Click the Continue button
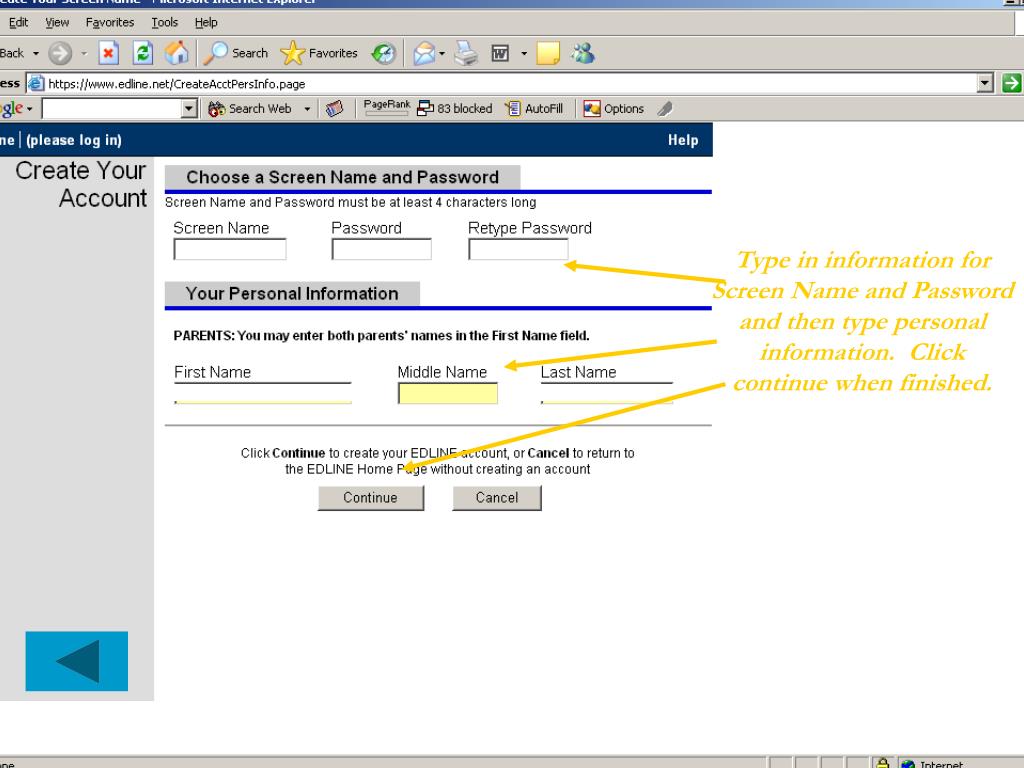 point(371,498)
